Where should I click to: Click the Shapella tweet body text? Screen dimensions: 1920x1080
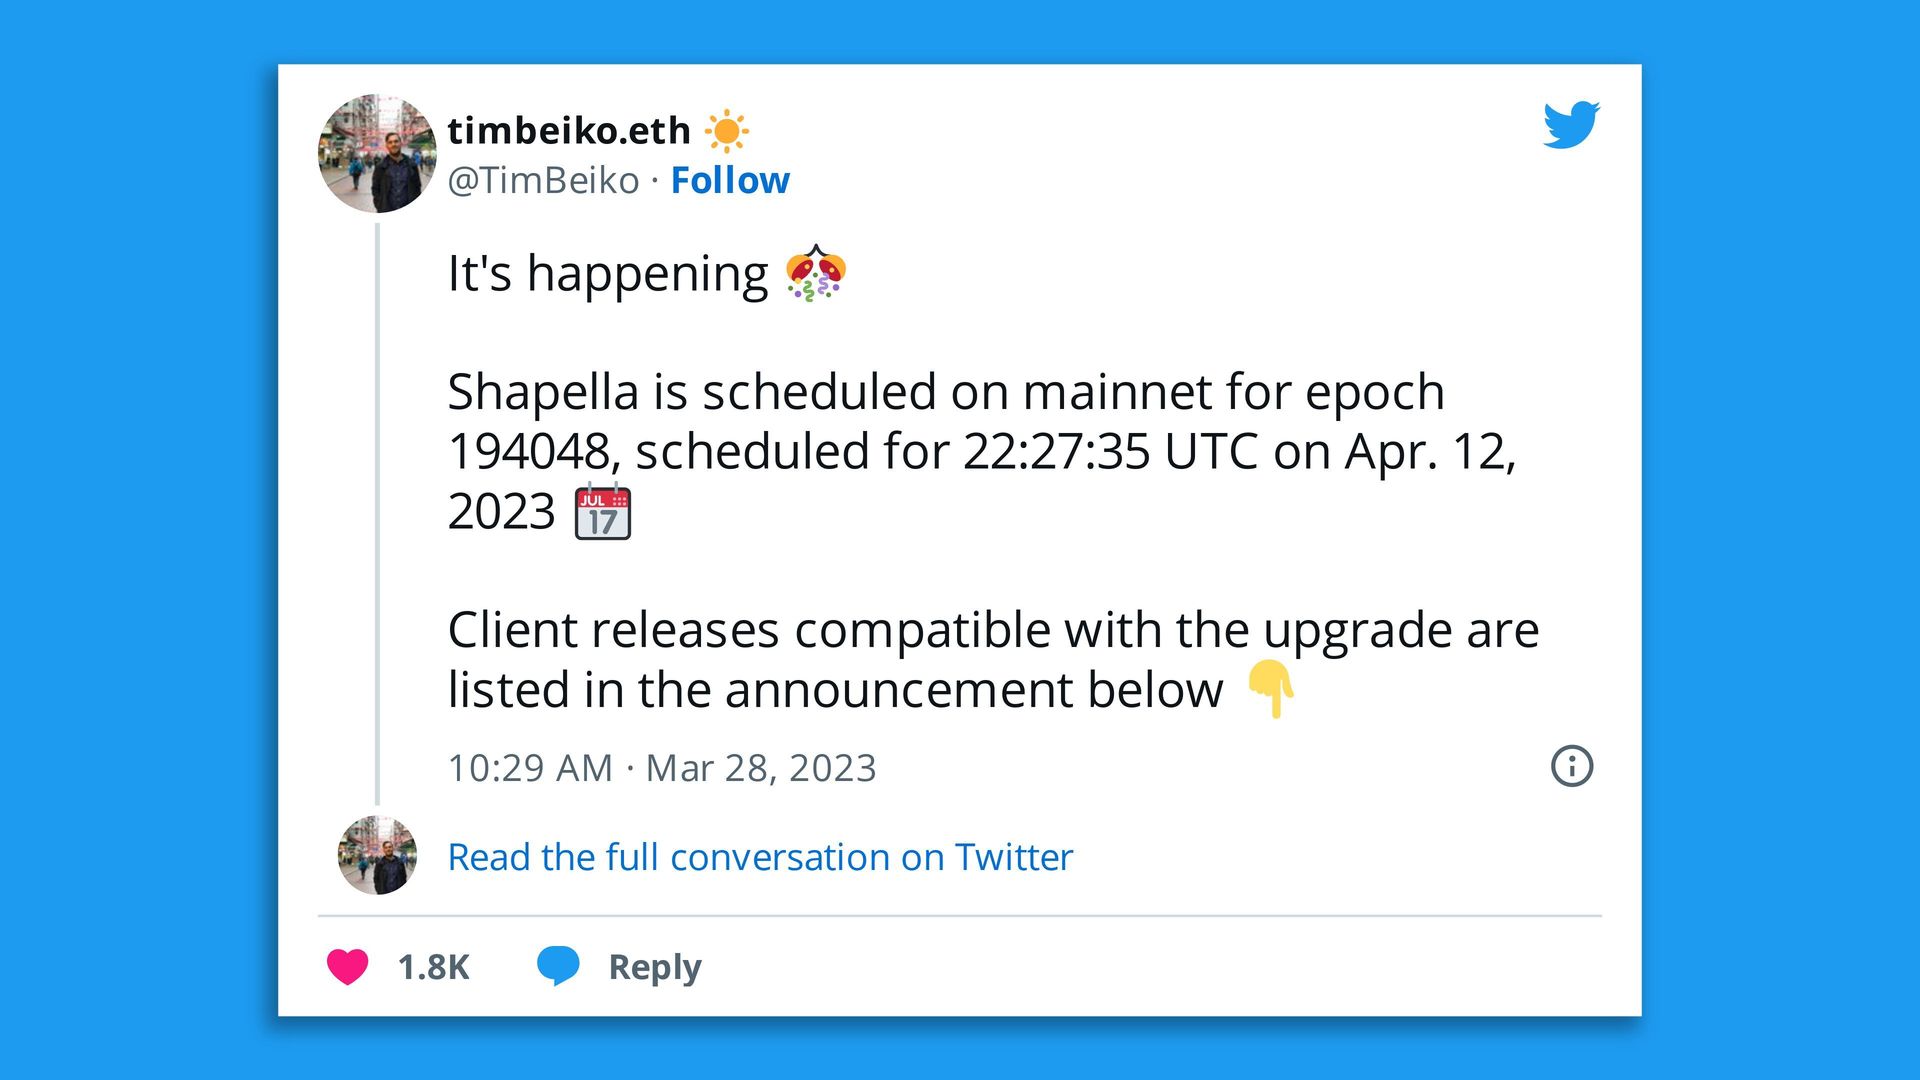(982, 451)
